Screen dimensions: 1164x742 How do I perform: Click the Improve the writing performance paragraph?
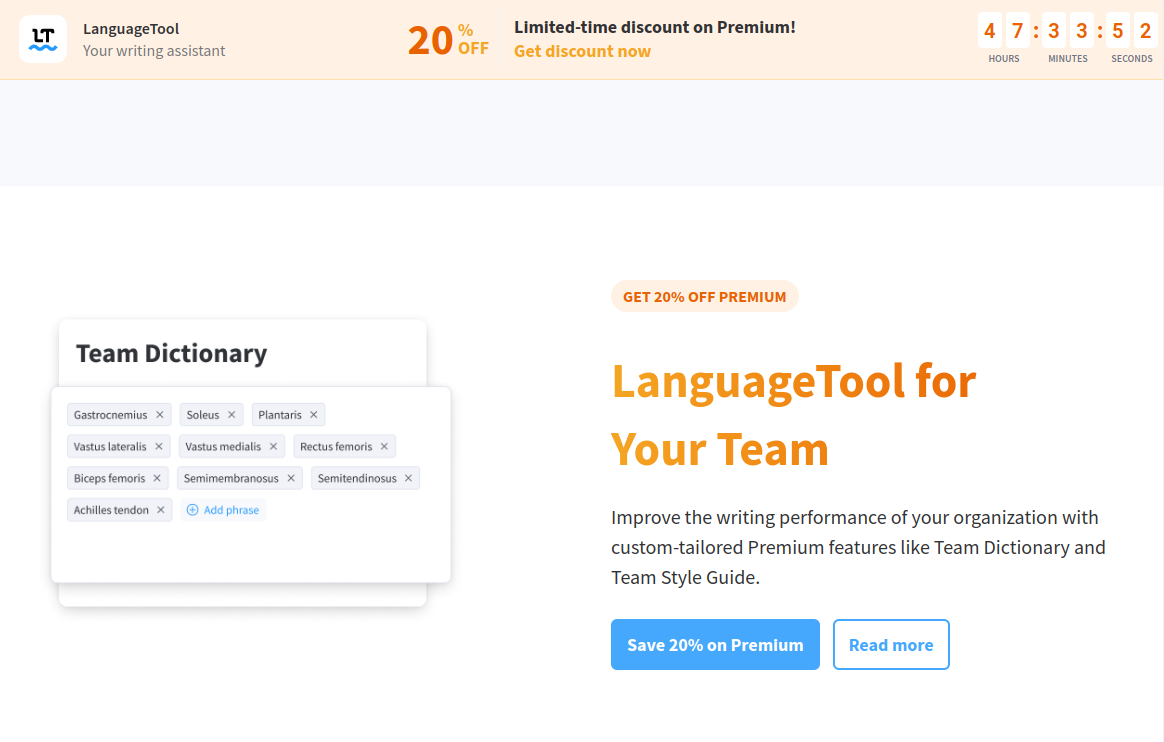(858, 548)
